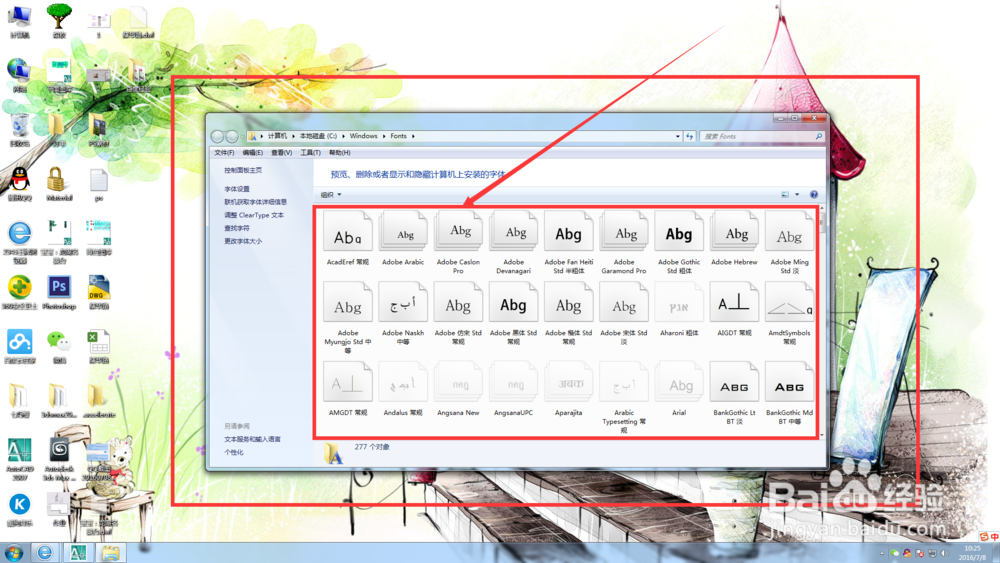Select the Adobe 楷体 Std font
This screenshot has height=563, width=1000.
568,314
